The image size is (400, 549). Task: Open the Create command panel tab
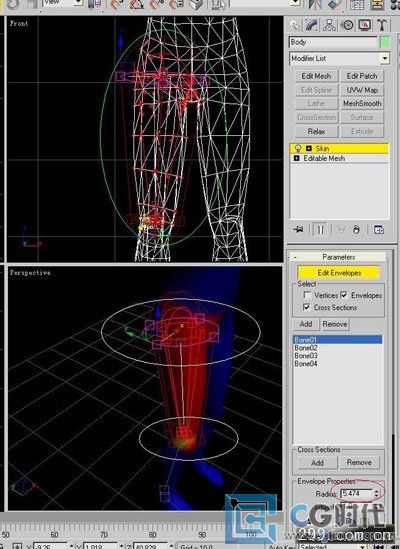point(295,26)
